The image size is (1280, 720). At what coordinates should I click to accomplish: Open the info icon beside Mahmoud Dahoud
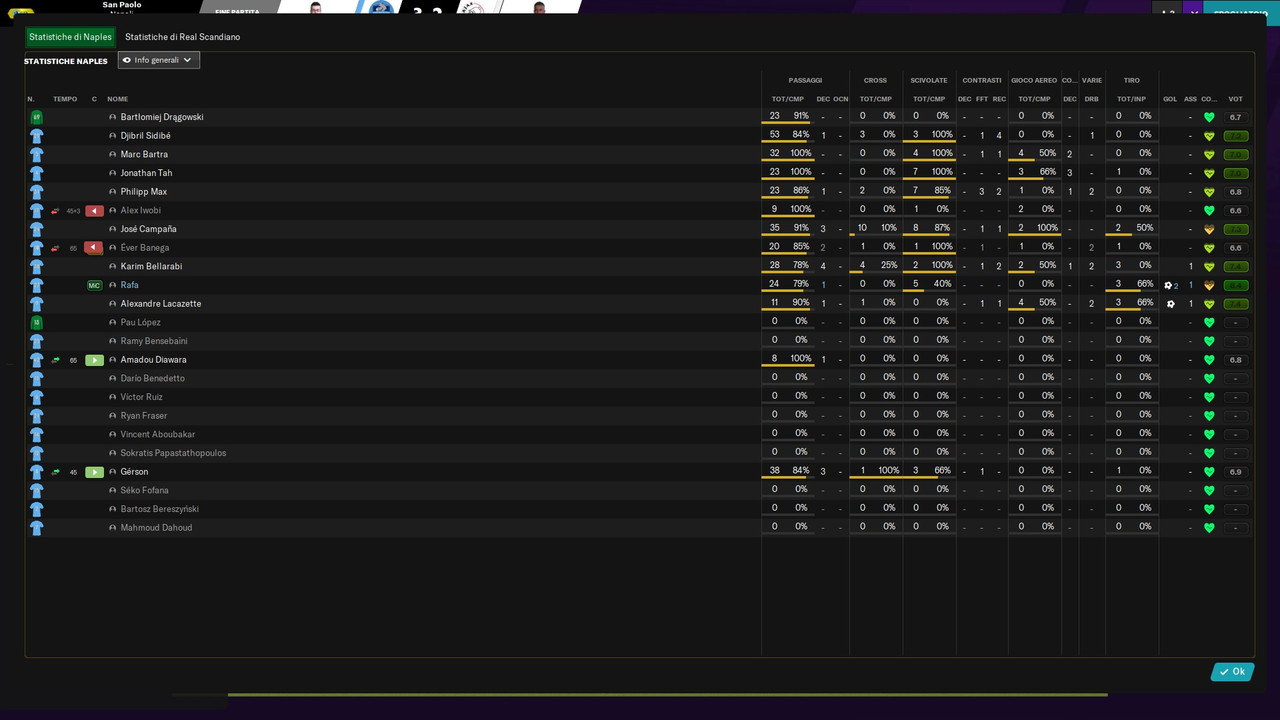[x=113, y=528]
